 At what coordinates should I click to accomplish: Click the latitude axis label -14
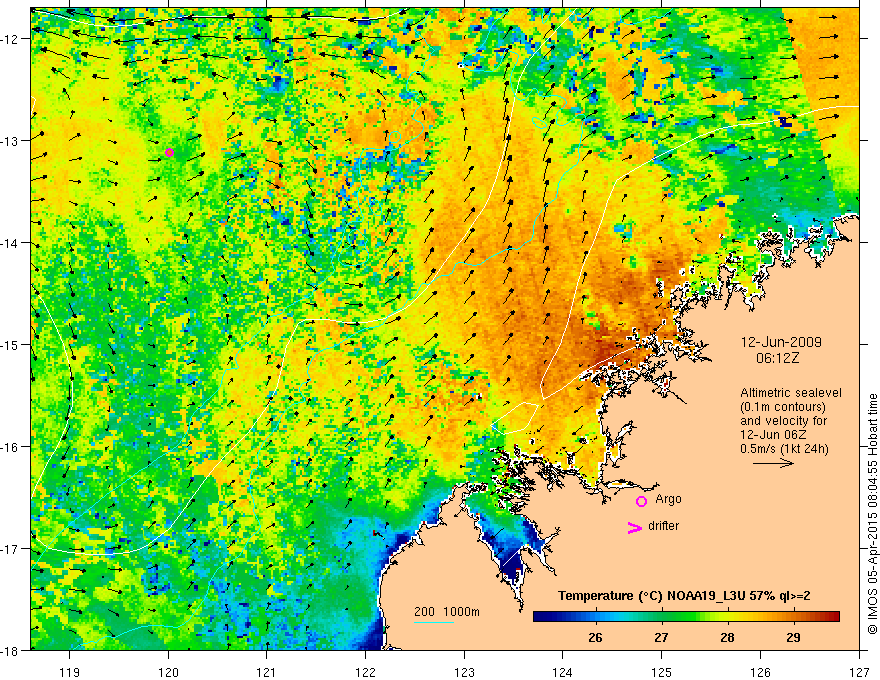pos(11,243)
